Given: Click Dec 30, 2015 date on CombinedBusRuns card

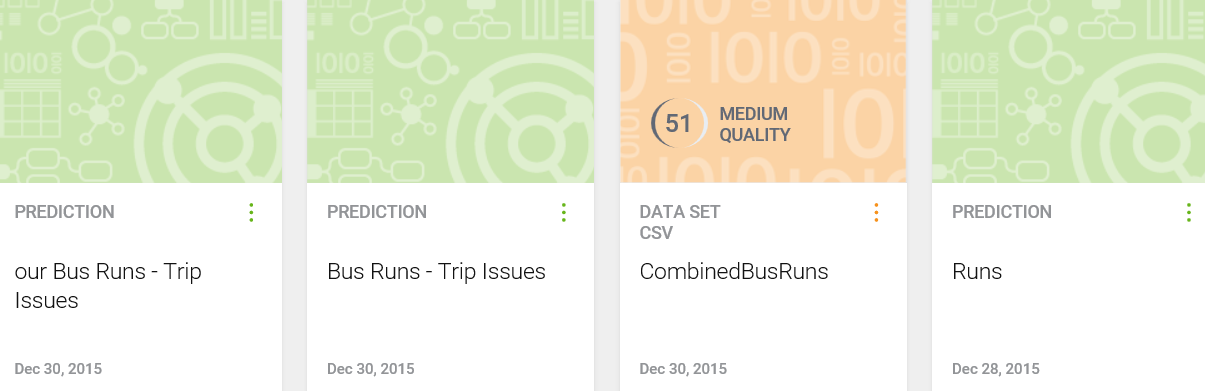Looking at the screenshot, I should click(683, 369).
